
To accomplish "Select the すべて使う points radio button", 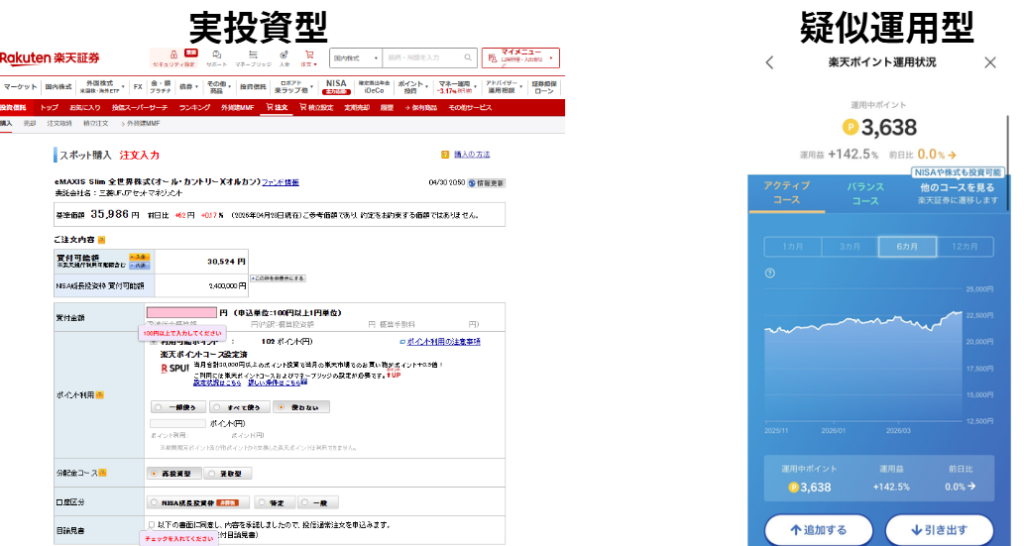I will pos(240,407).
